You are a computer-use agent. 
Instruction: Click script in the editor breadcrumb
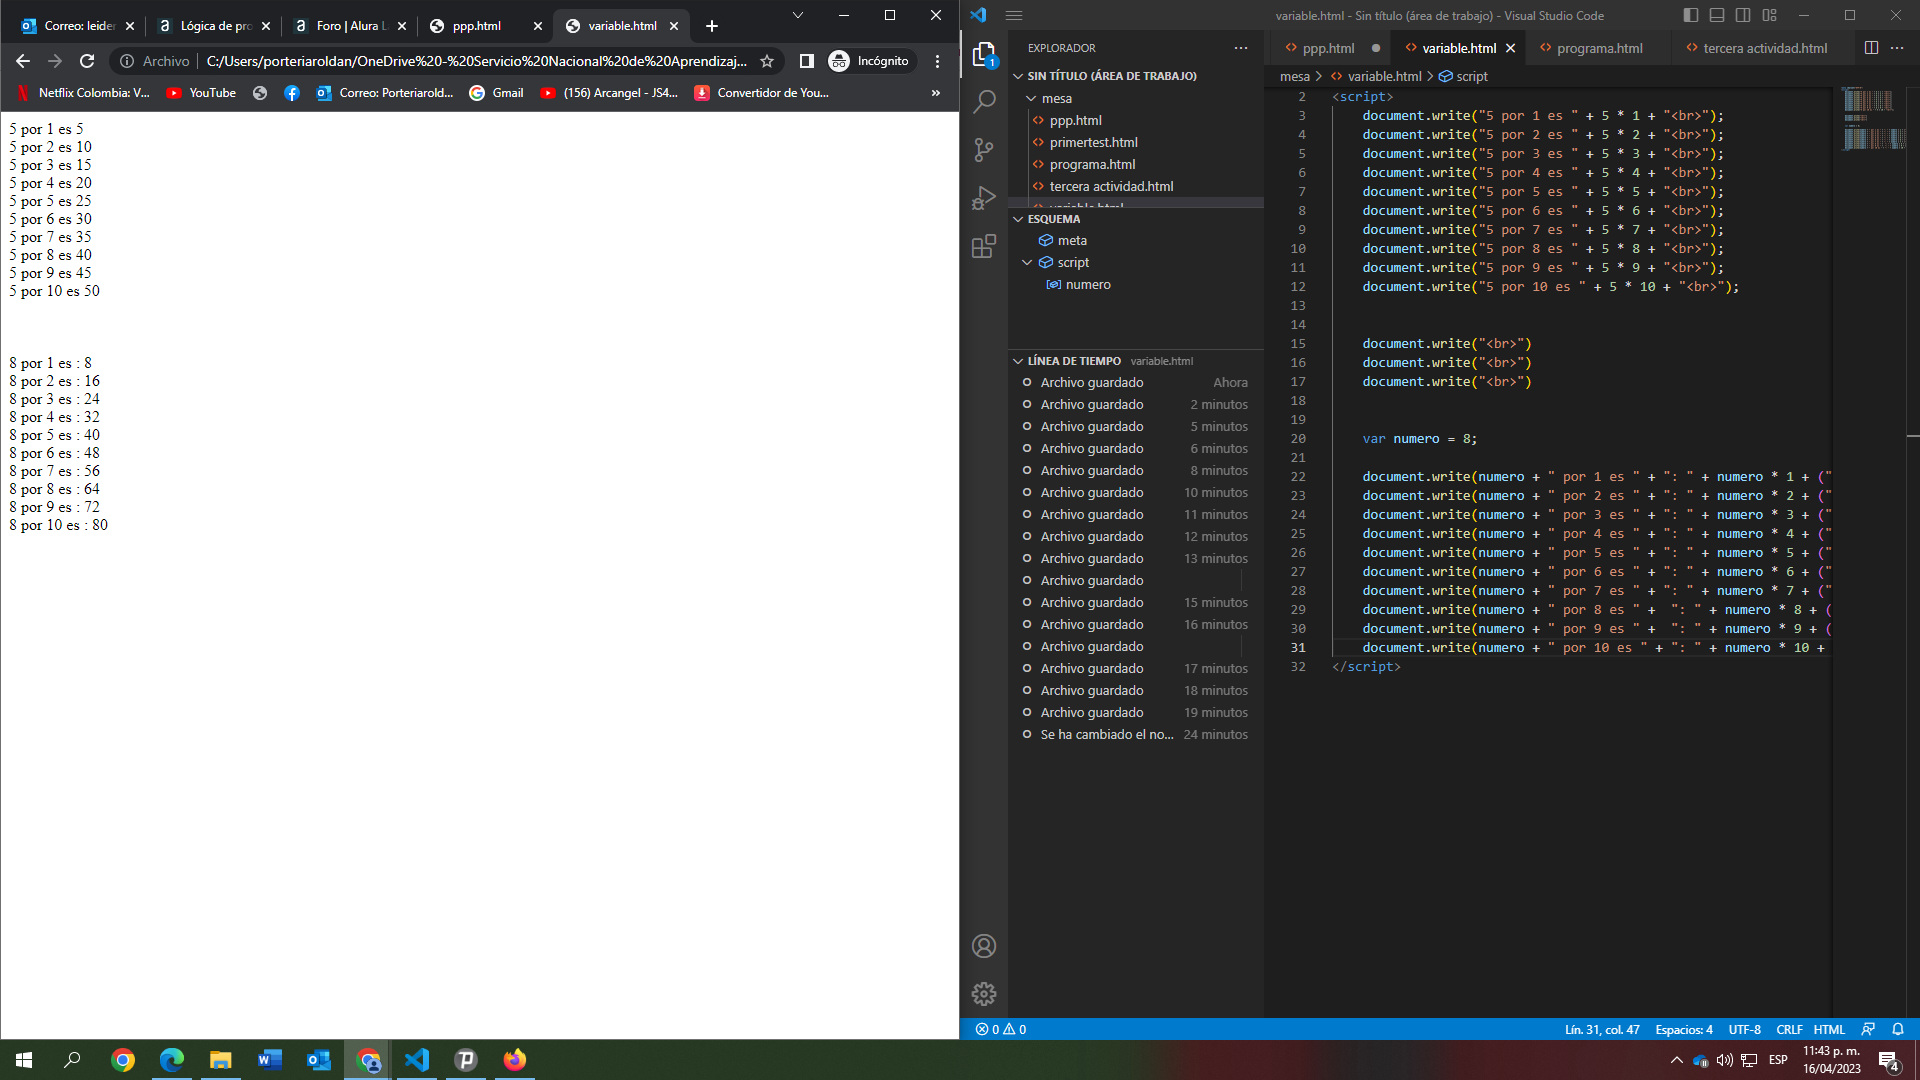pos(1471,76)
